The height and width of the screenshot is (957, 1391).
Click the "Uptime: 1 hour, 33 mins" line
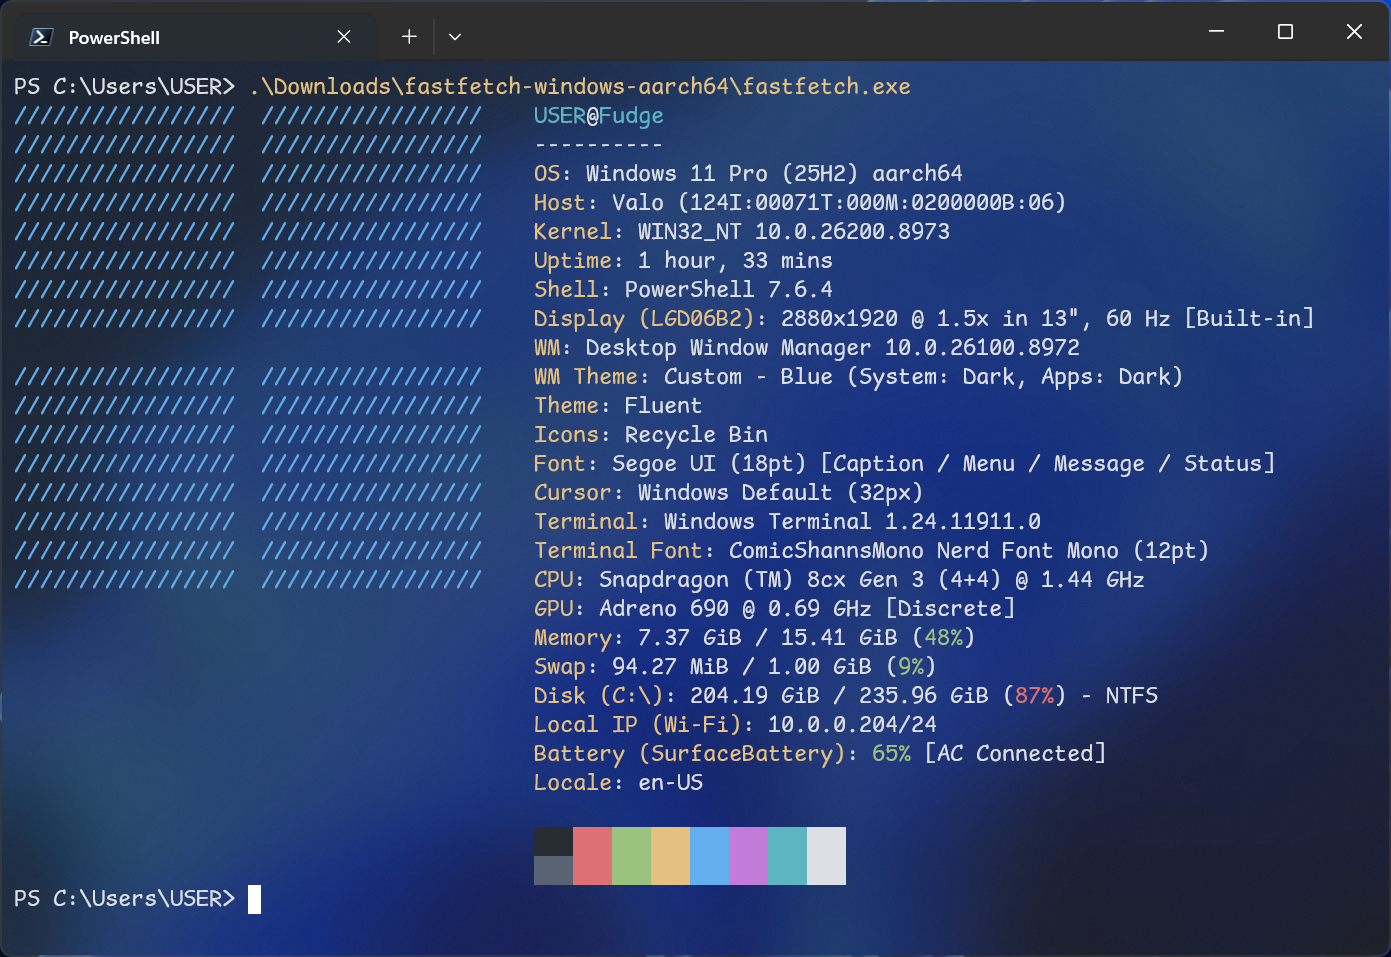pos(683,261)
